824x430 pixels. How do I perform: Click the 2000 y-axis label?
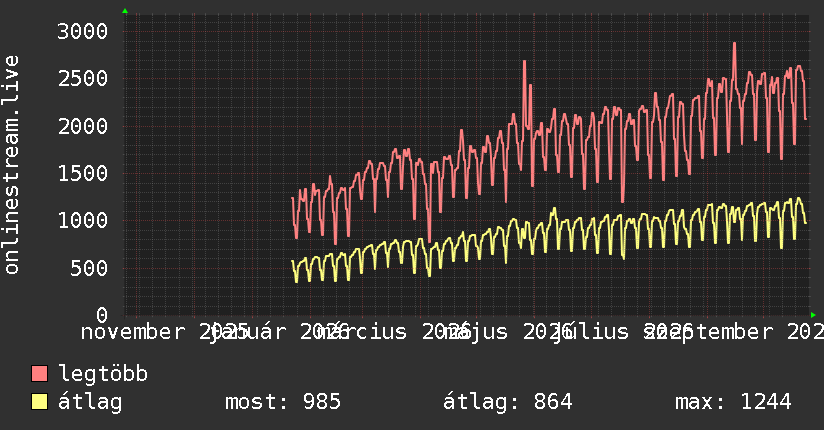pos(83,126)
